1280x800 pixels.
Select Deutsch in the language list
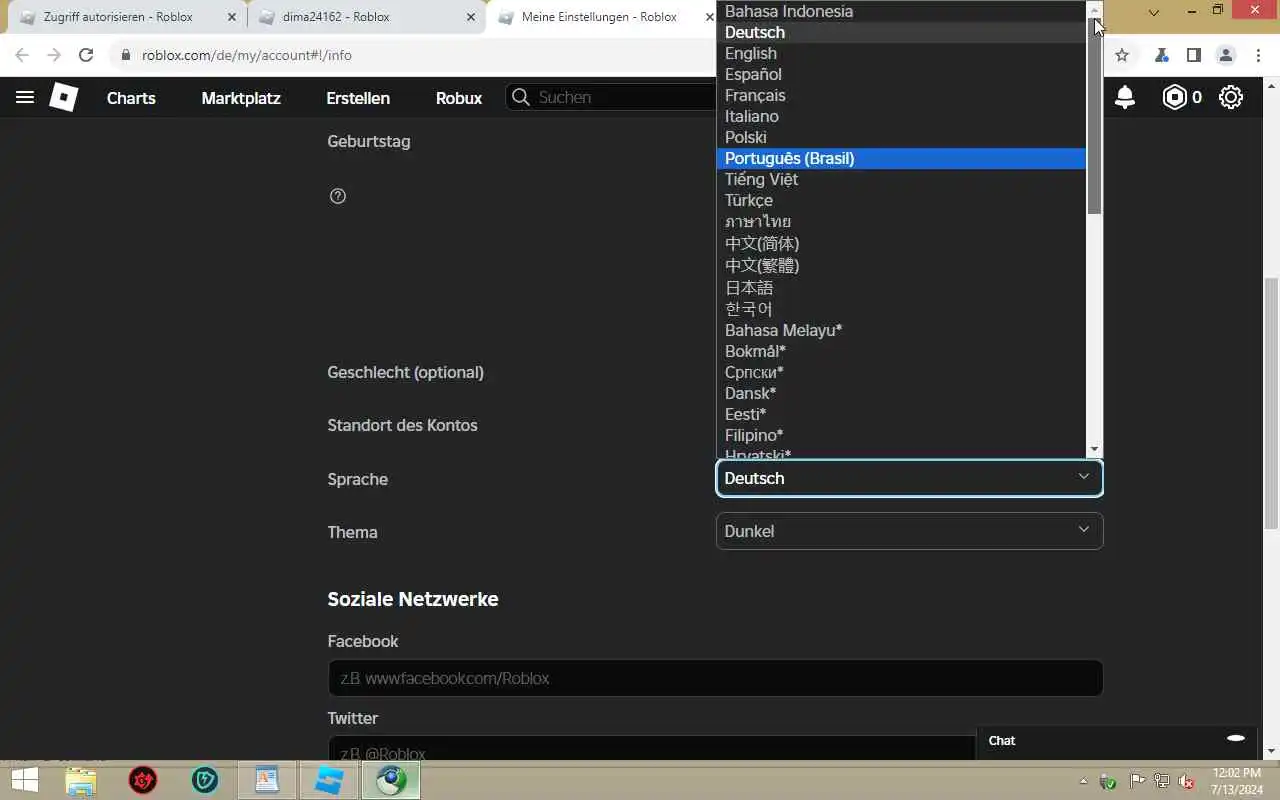click(901, 32)
